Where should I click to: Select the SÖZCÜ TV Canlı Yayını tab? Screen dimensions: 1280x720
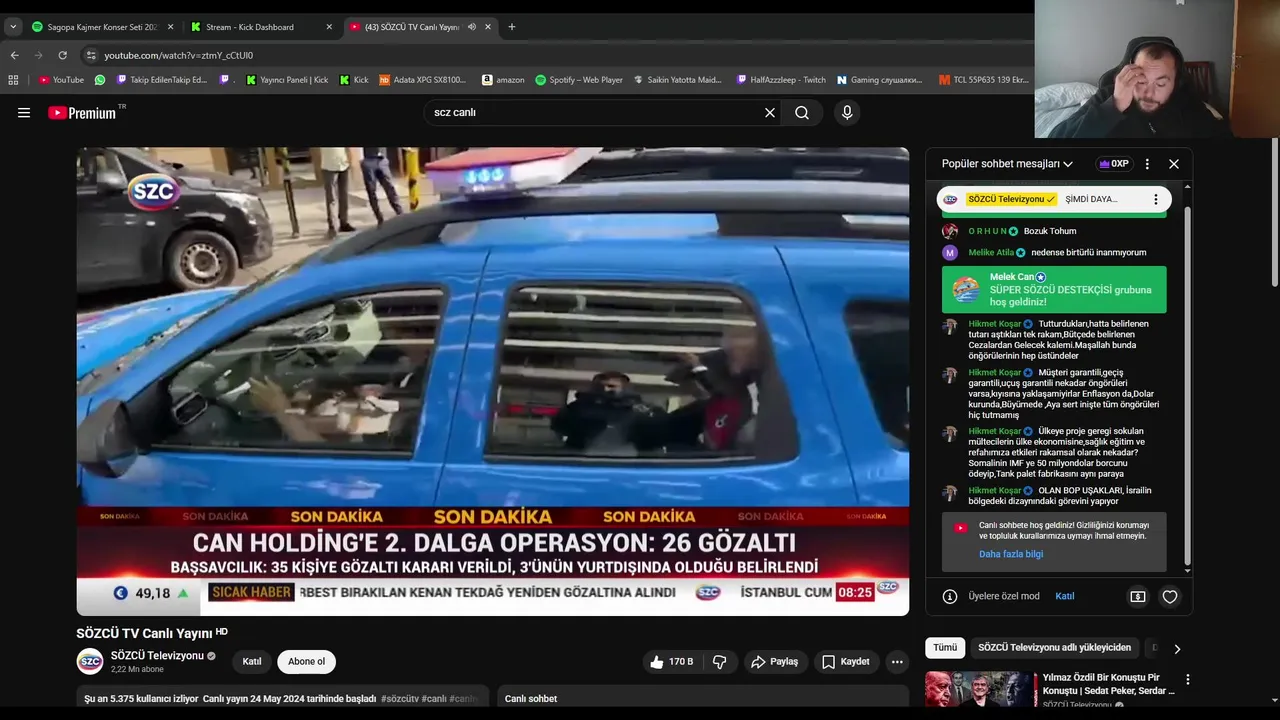412,27
